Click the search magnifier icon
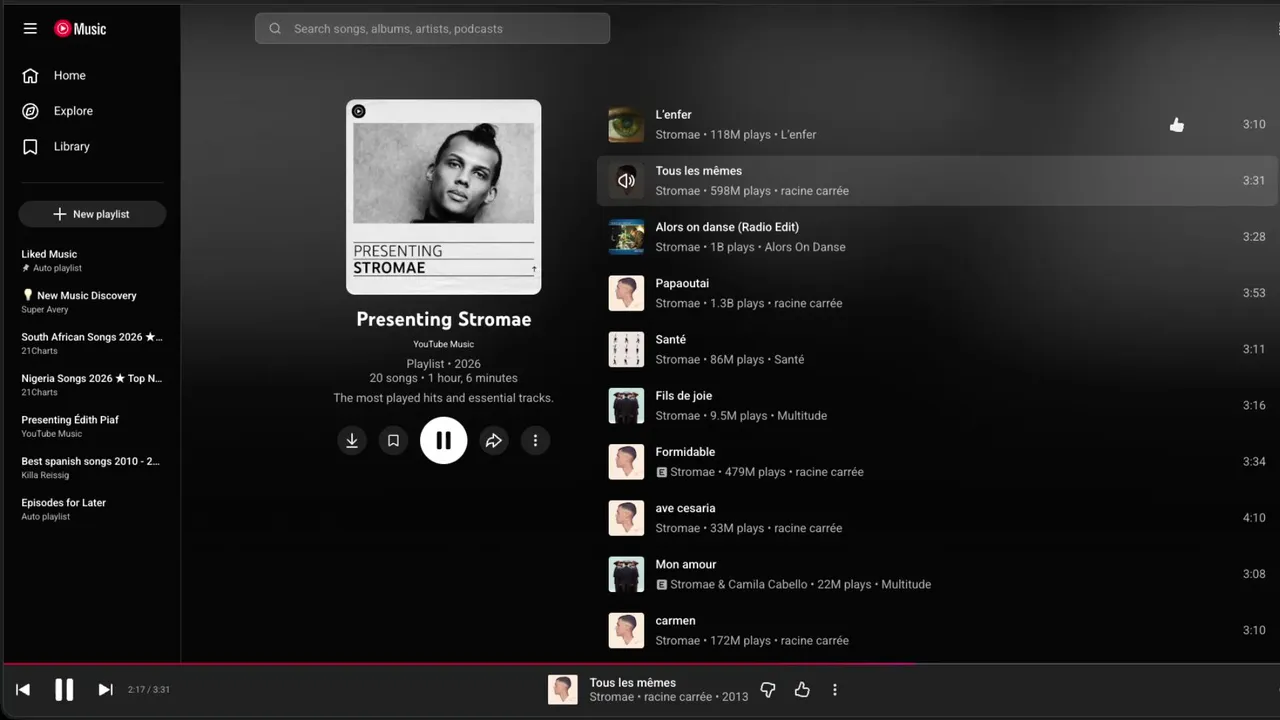1280x720 pixels. (x=275, y=29)
